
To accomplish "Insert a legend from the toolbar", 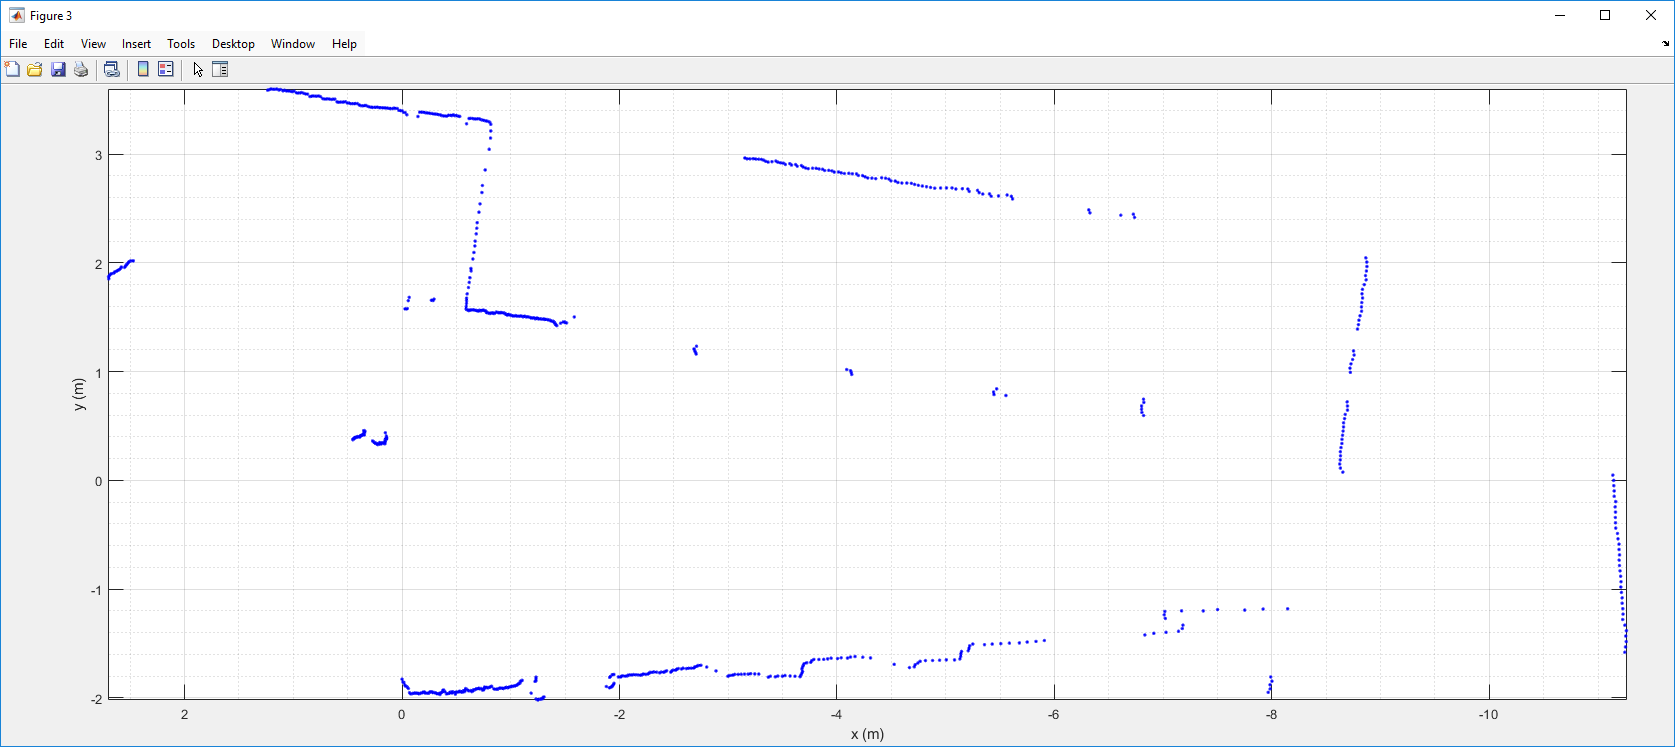I will (166, 69).
